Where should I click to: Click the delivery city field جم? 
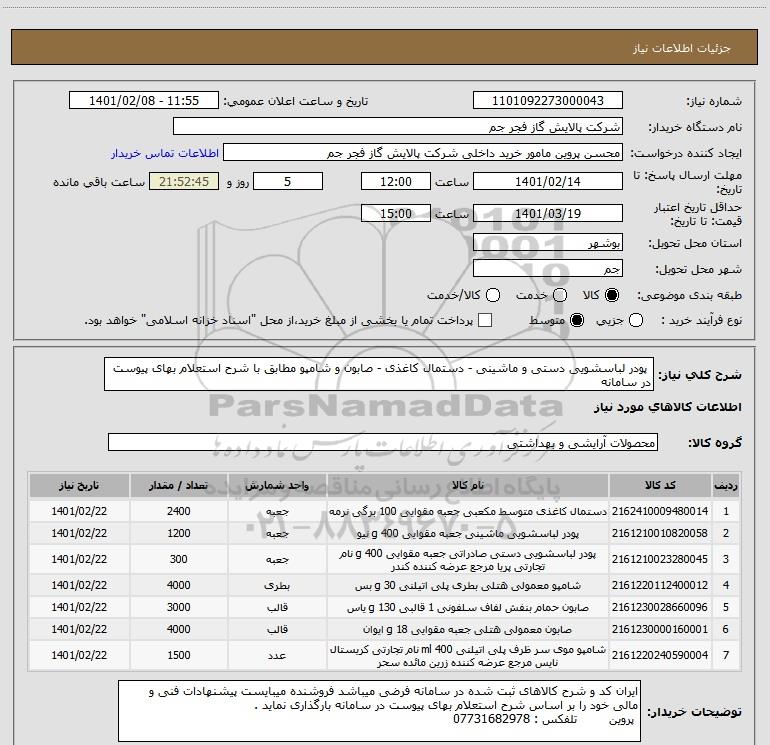click(548, 269)
